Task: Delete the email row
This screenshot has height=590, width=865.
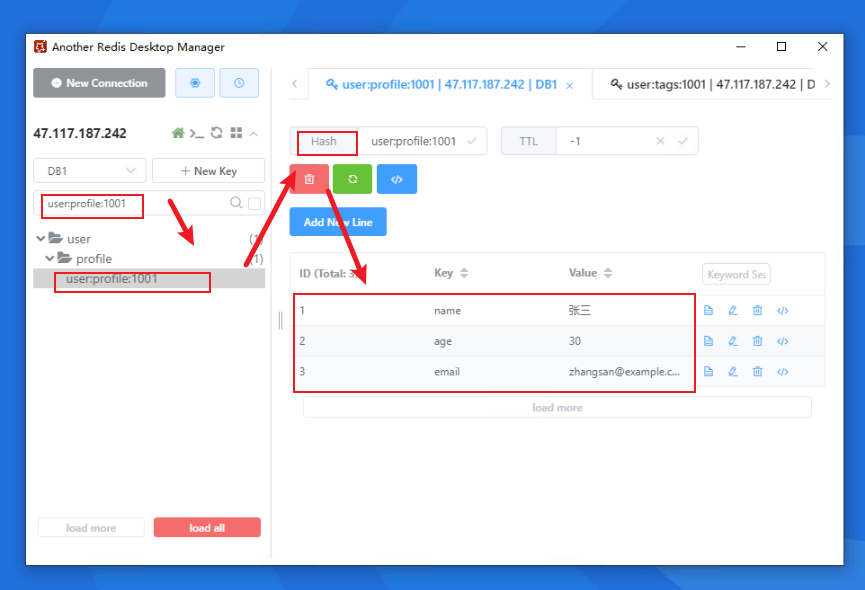Action: pos(757,372)
